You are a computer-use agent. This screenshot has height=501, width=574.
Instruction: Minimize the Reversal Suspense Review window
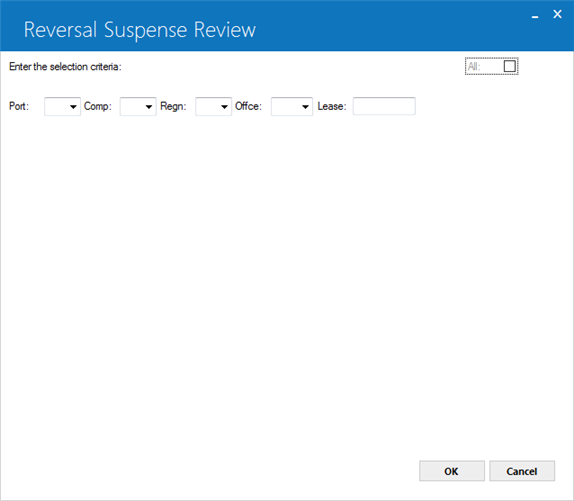click(x=535, y=16)
